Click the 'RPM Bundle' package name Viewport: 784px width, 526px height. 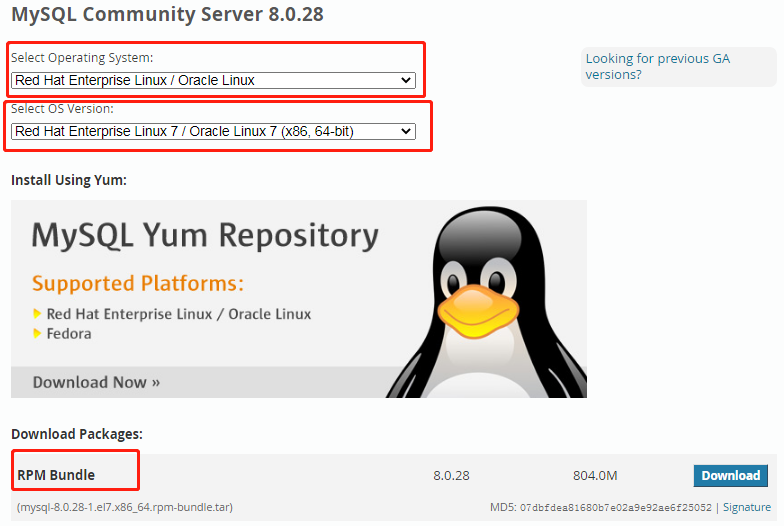56,475
